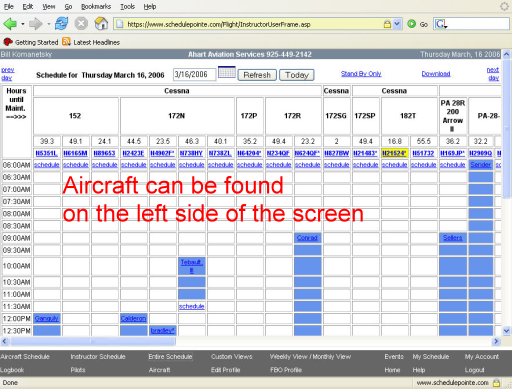
Task: Open the Stand By Only link
Action: [361, 74]
